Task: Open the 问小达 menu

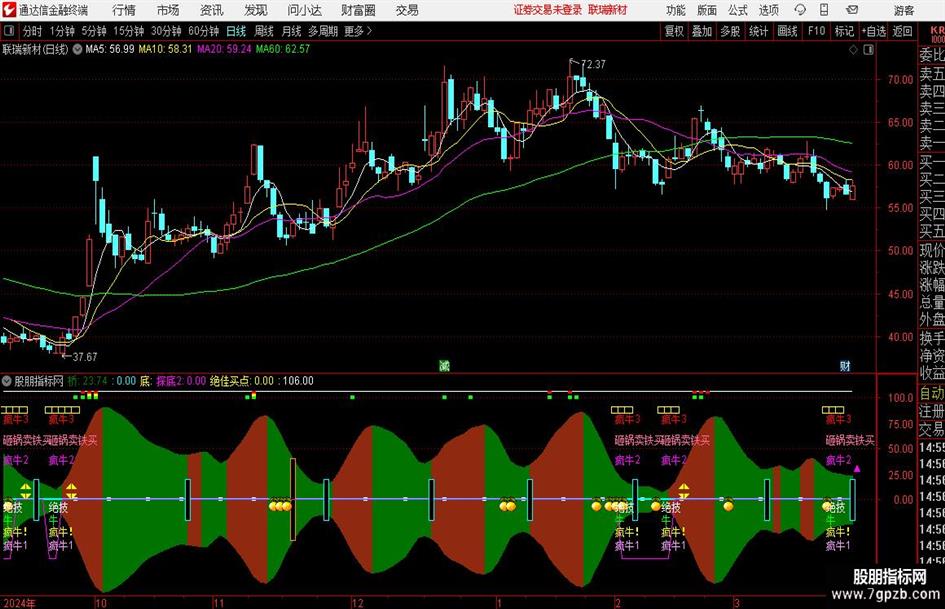Action: (304, 10)
